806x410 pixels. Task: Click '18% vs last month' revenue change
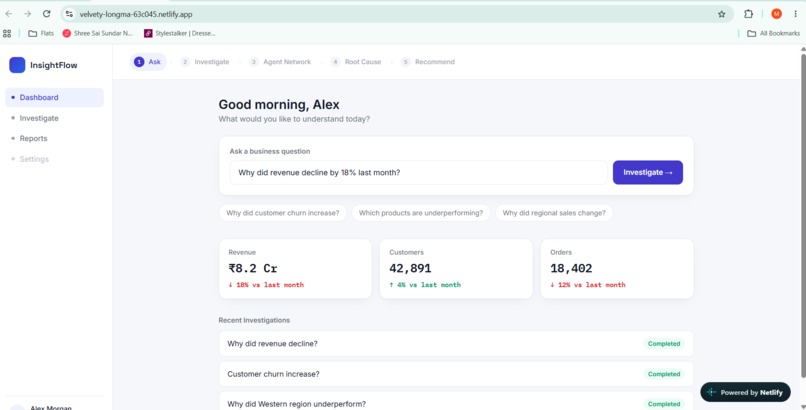coord(266,285)
